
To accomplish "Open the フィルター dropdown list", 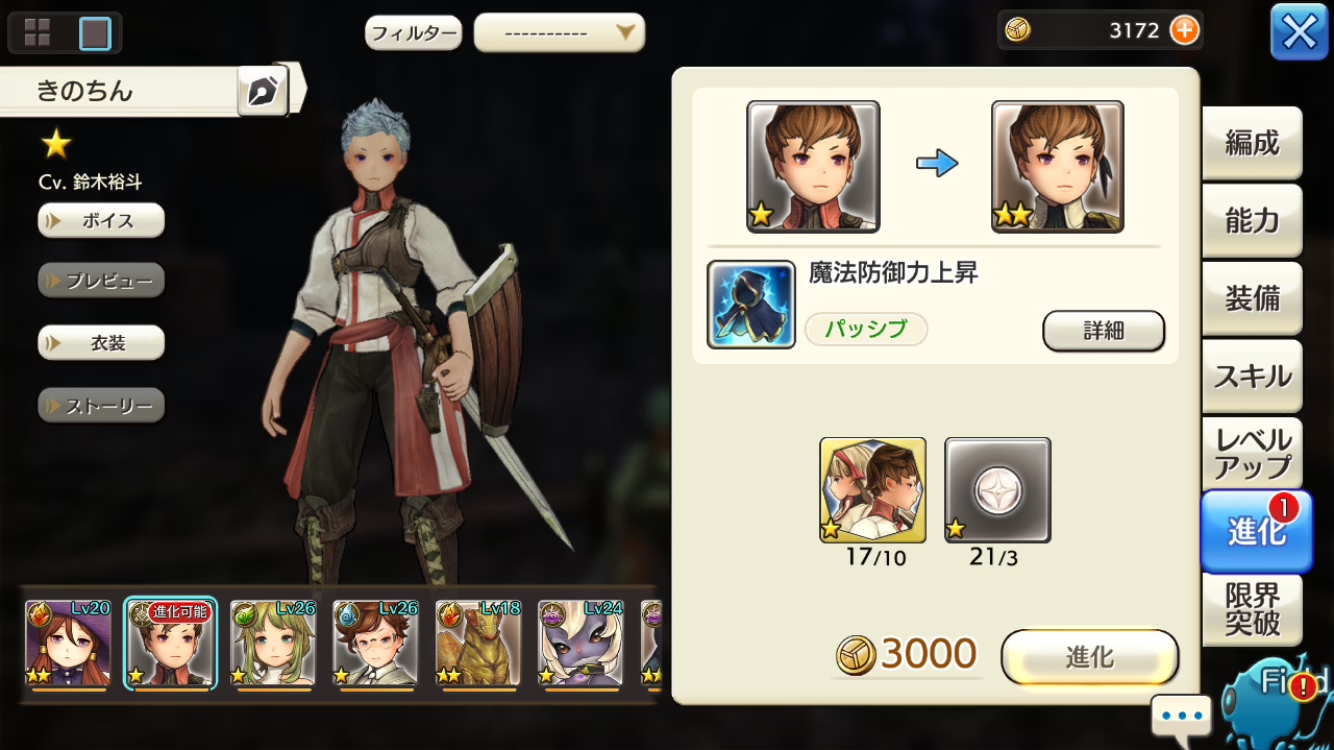I will click(559, 33).
